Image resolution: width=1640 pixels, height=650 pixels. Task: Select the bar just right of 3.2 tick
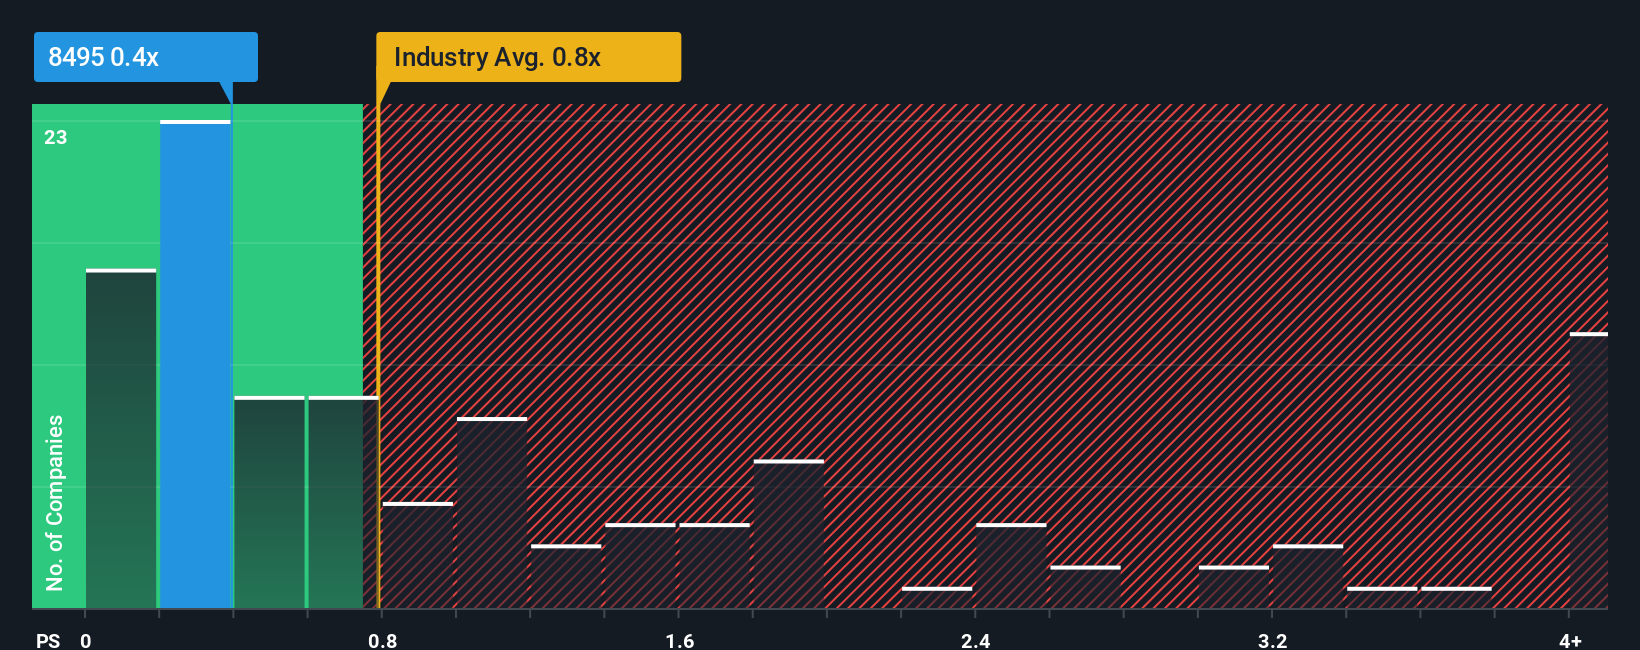click(1308, 576)
